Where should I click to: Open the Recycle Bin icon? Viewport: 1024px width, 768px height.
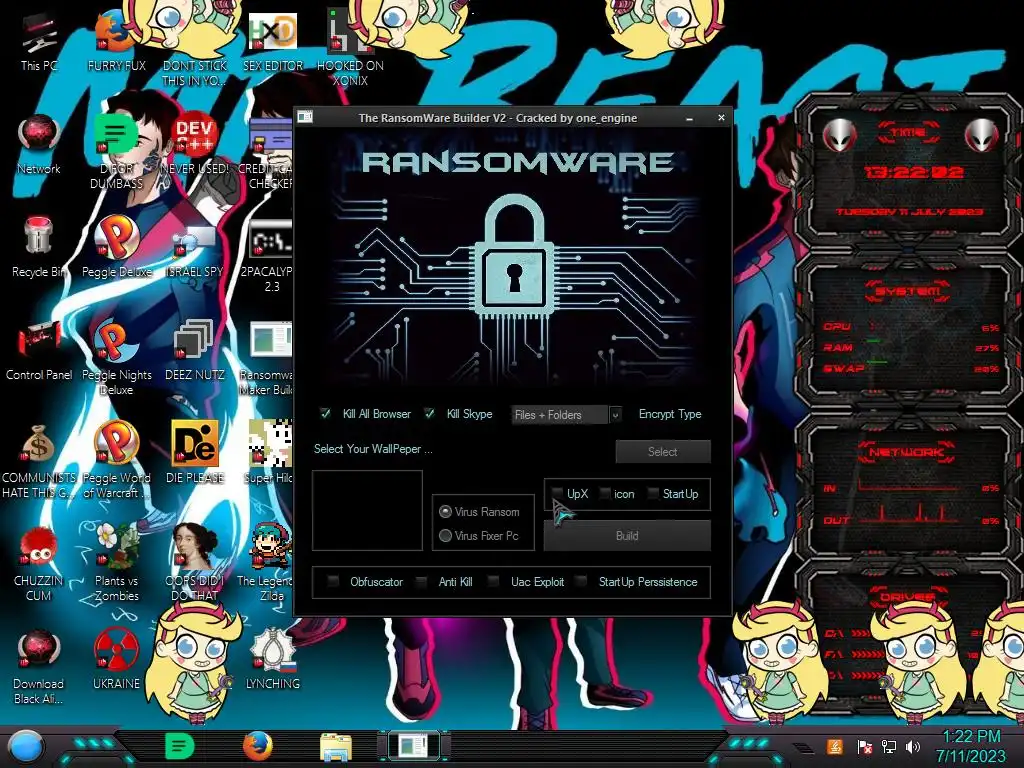[x=39, y=247]
